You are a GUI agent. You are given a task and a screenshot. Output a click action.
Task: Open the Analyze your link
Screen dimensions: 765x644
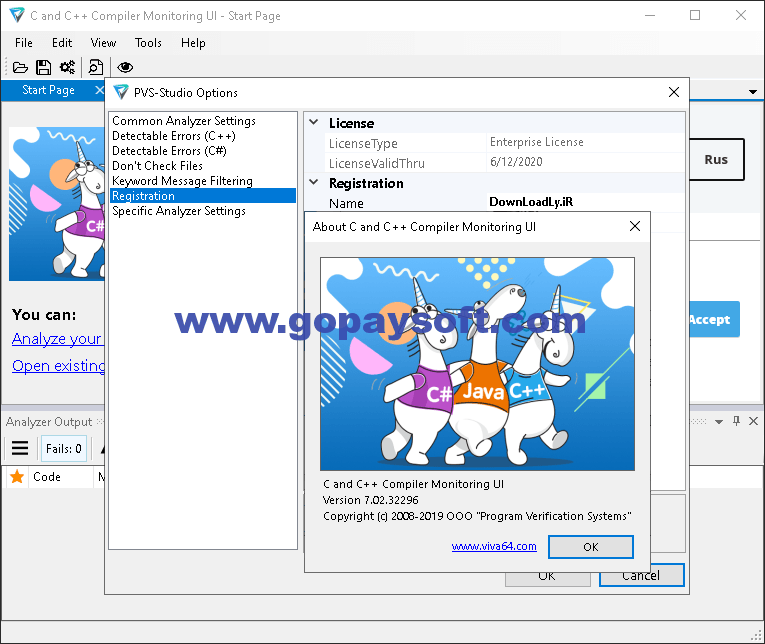click(x=58, y=339)
